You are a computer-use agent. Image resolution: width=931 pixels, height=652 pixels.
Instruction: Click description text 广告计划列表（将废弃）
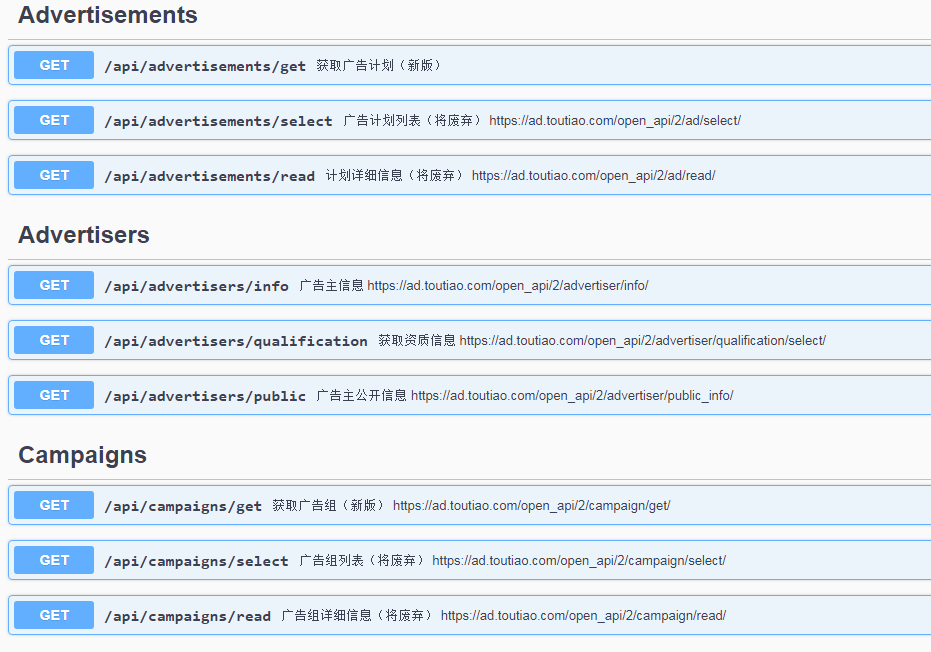[412, 121]
